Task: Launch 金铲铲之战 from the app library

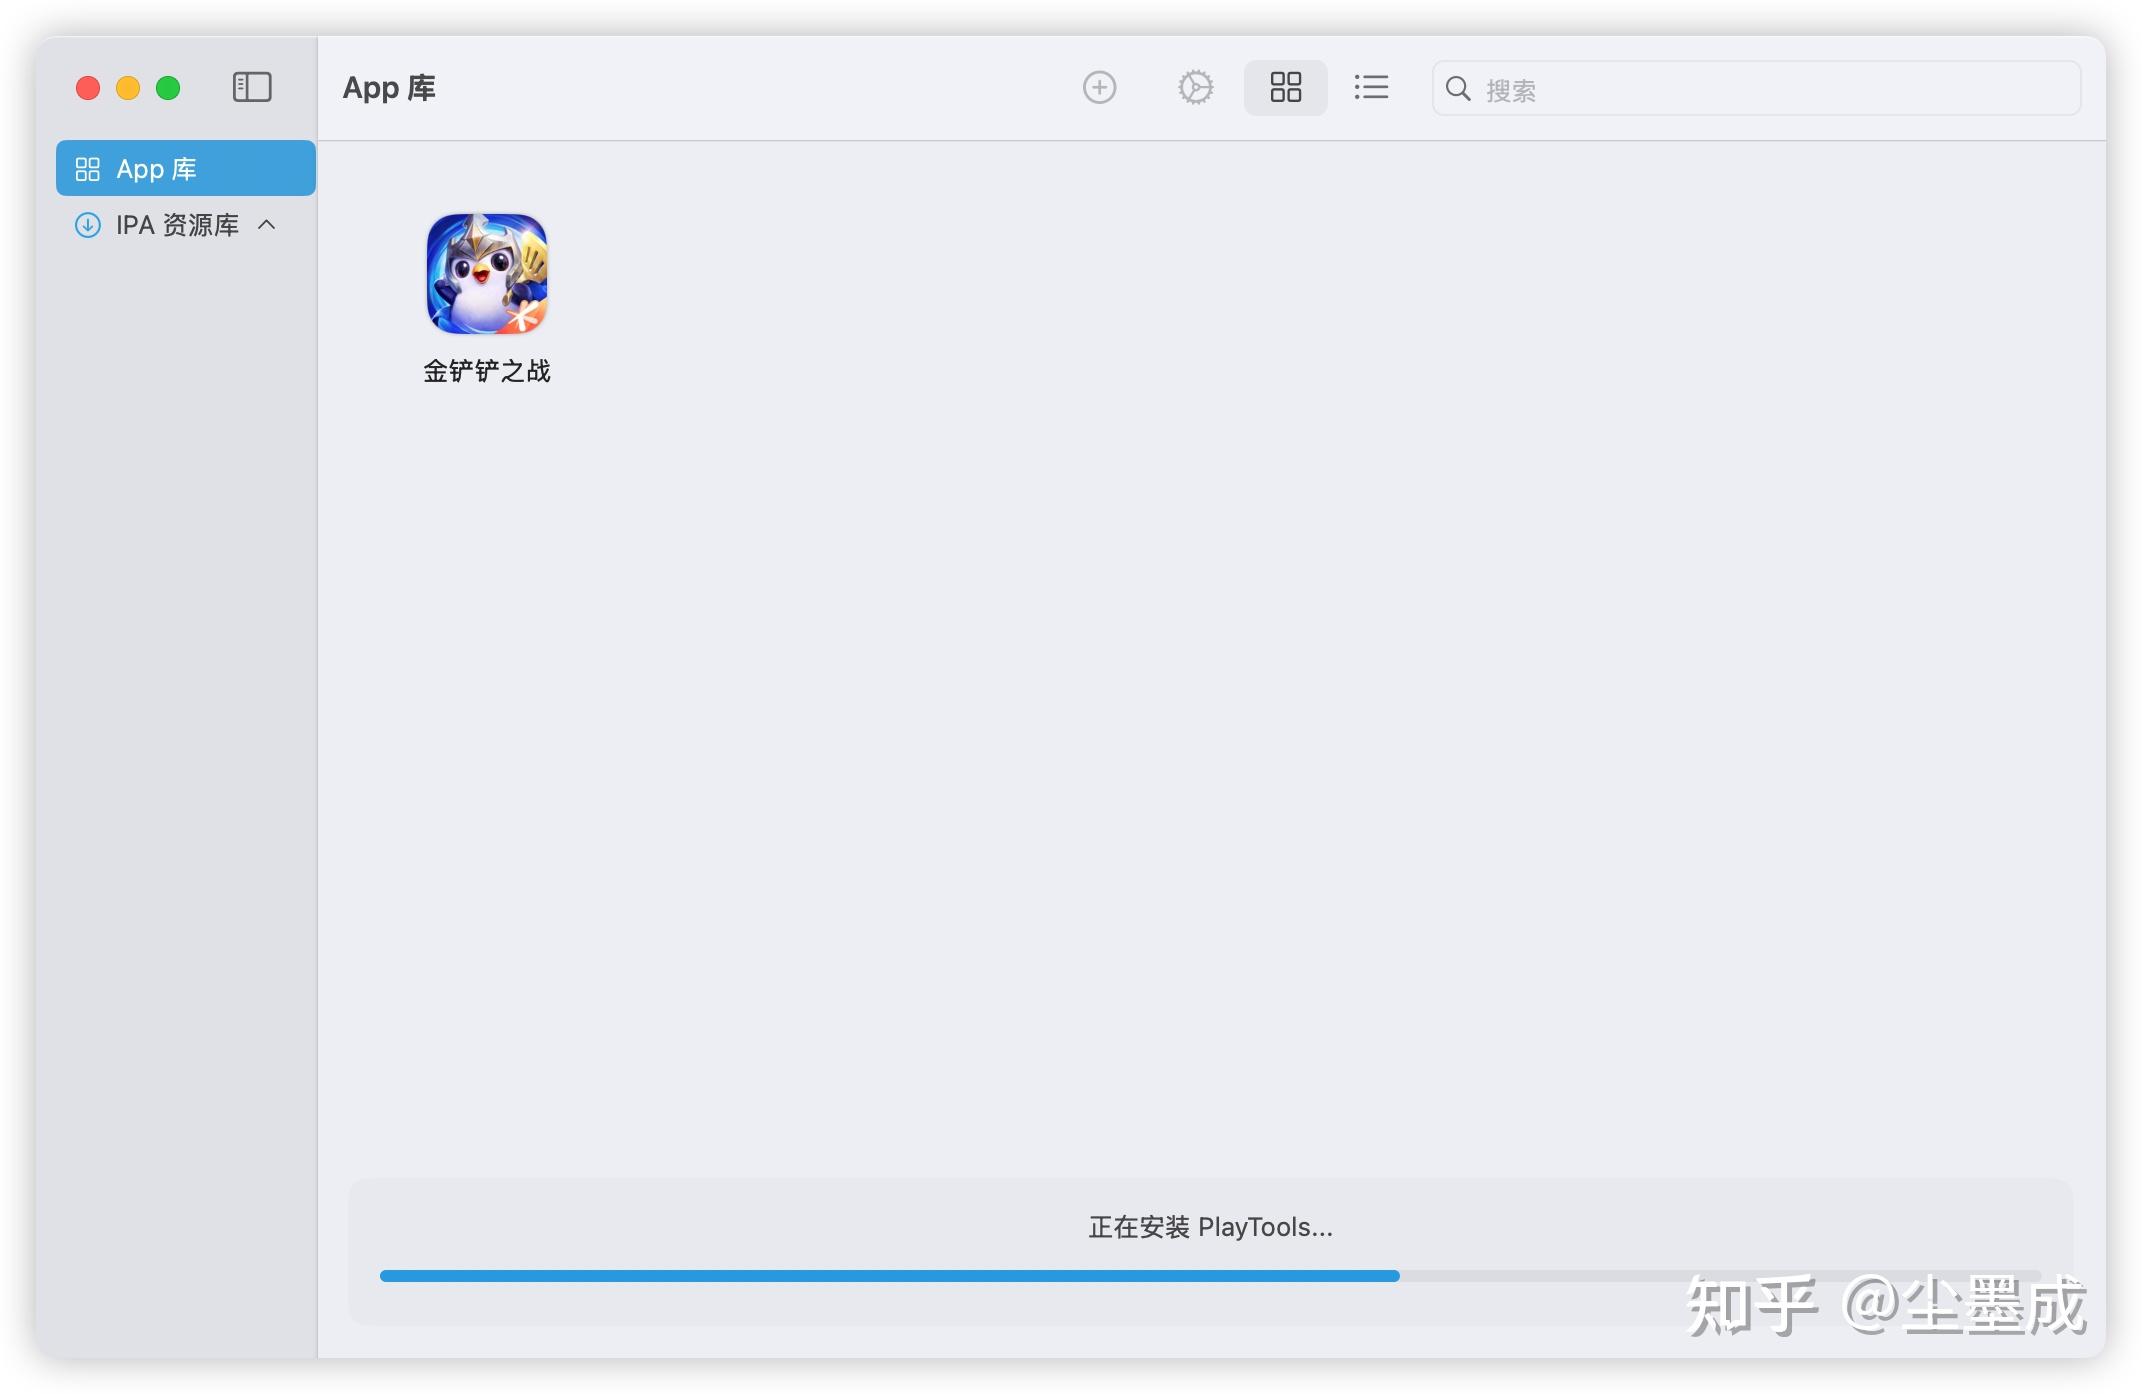Action: point(487,273)
